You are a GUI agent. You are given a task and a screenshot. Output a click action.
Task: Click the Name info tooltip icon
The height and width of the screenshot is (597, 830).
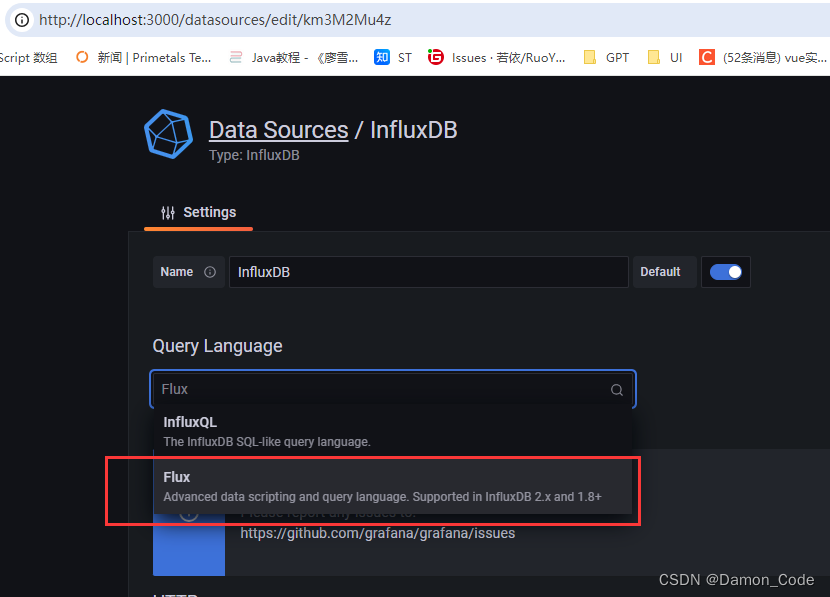(210, 272)
